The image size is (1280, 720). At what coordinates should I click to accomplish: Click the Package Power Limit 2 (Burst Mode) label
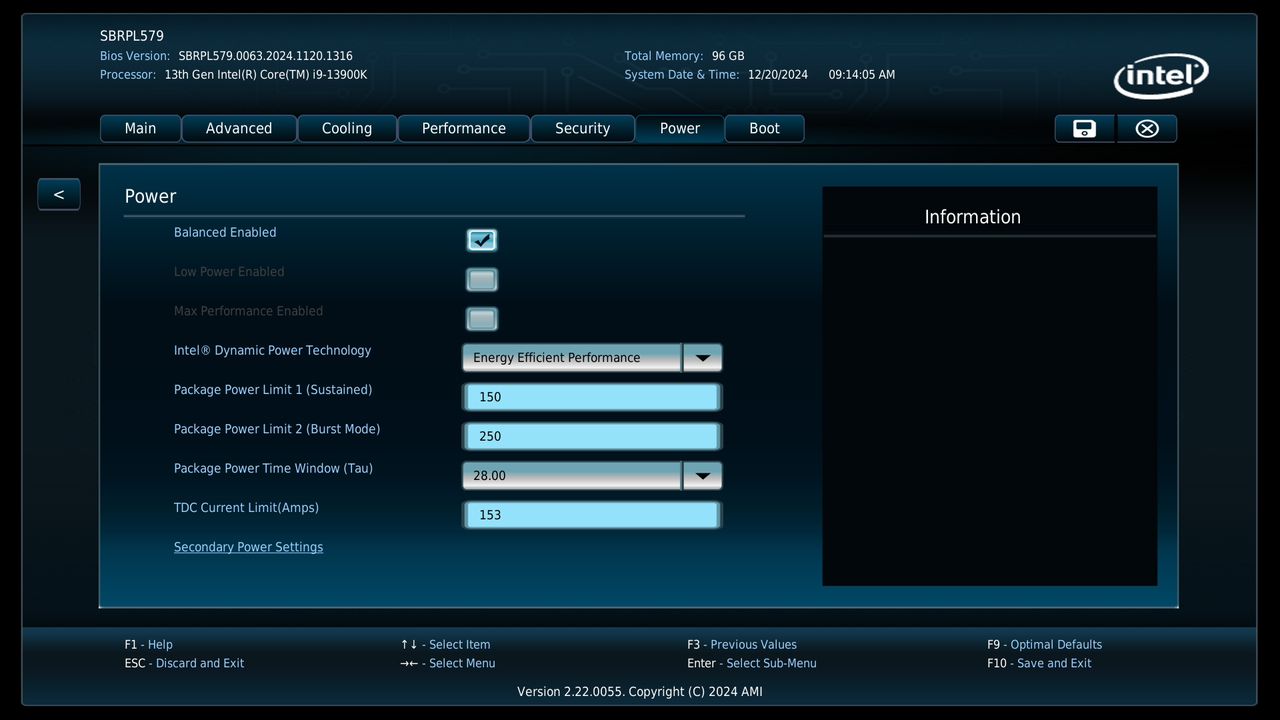(277, 429)
